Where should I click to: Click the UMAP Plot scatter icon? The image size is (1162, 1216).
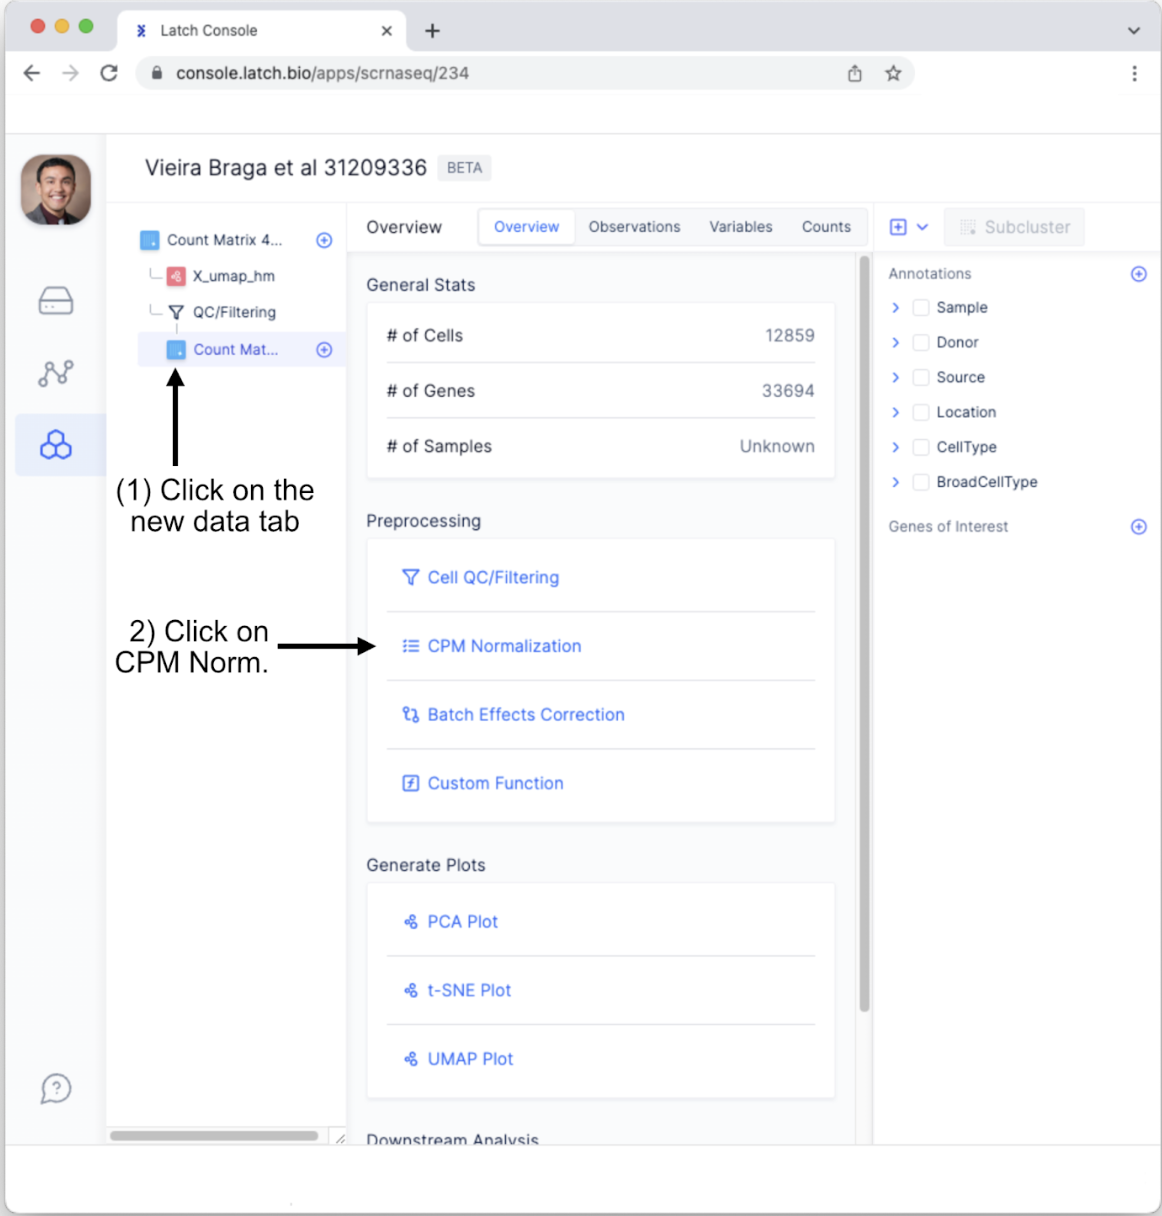pyautogui.click(x=410, y=1059)
